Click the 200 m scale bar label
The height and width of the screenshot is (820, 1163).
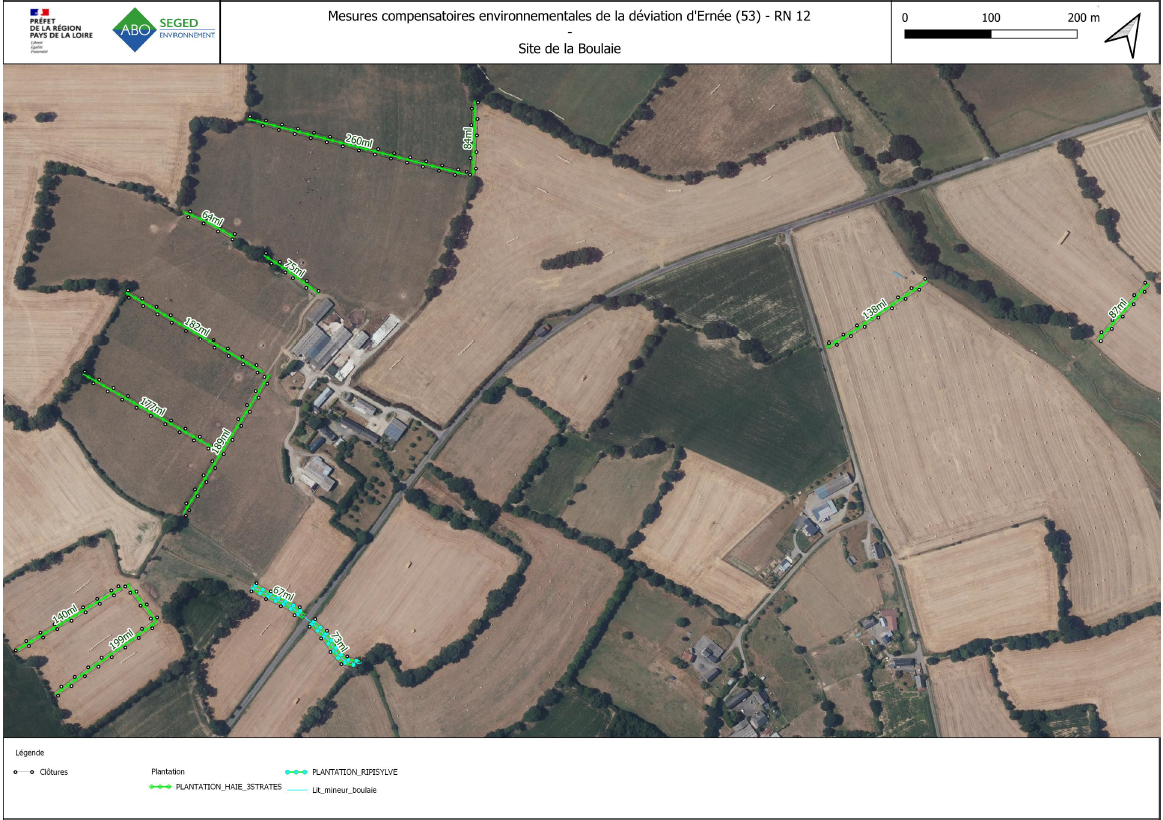1082,18
